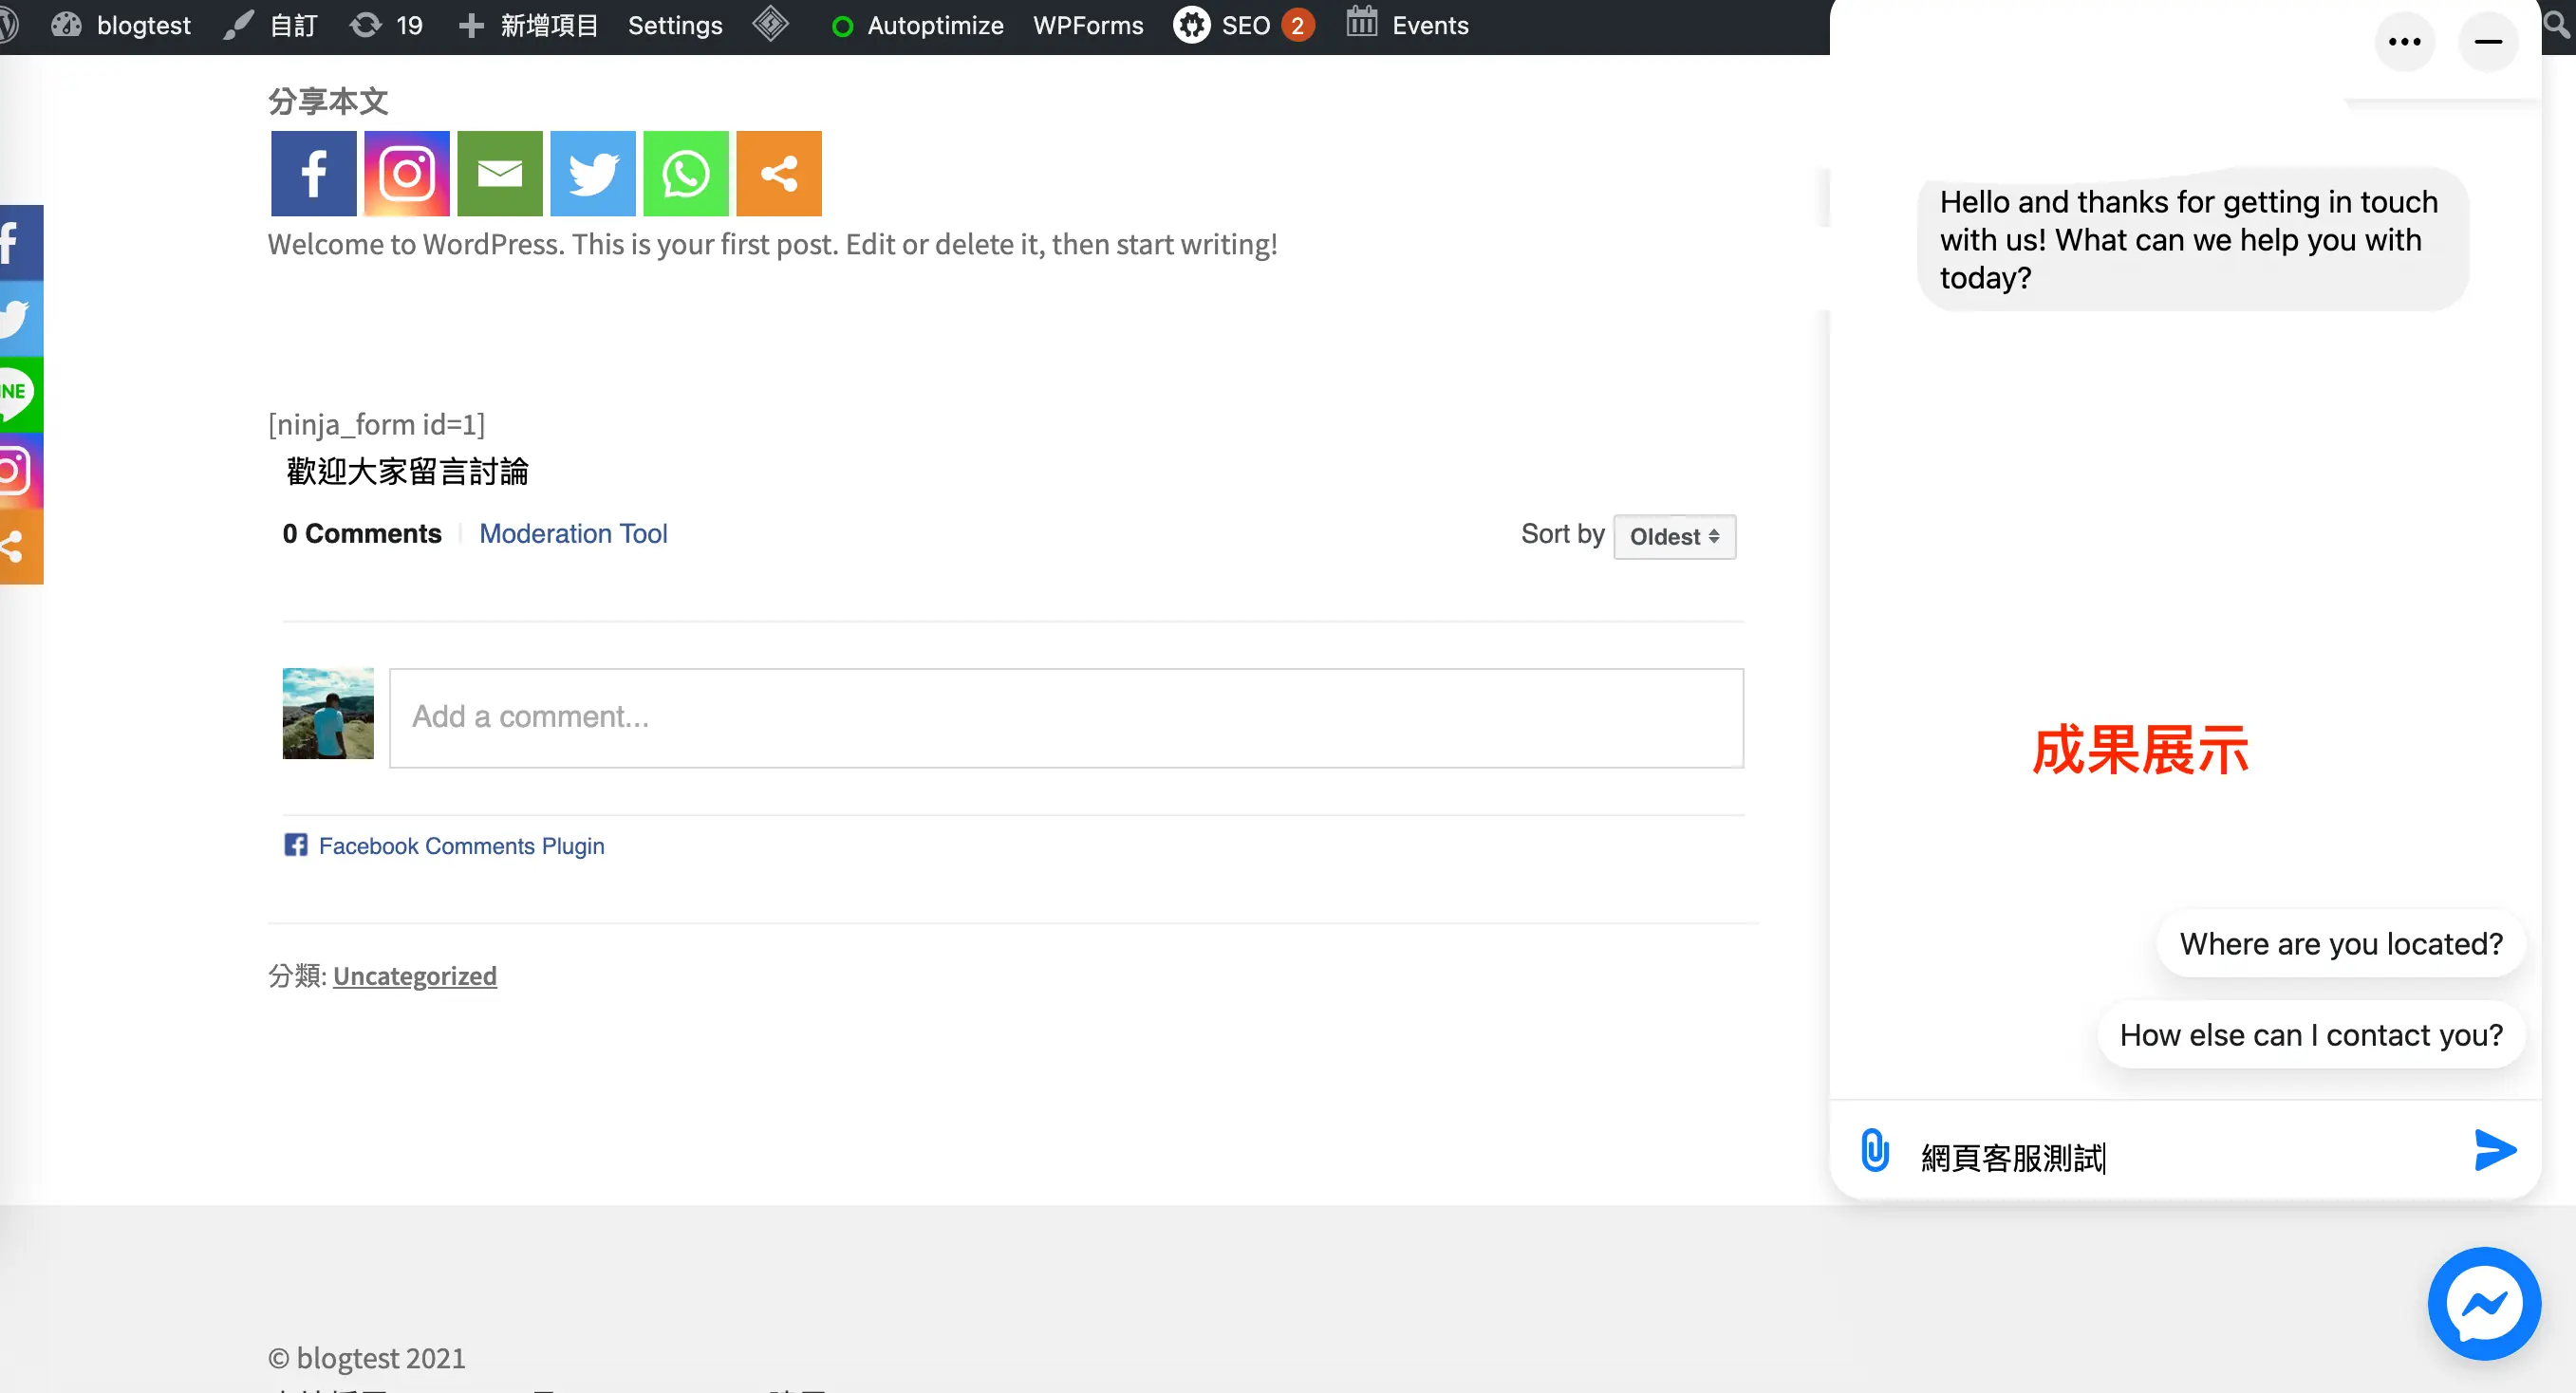Open the Sort by Oldest dropdown

click(1673, 537)
